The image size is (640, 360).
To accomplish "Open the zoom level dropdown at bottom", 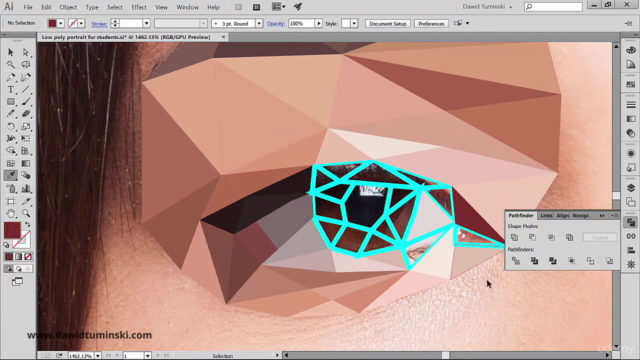I will click(98, 356).
